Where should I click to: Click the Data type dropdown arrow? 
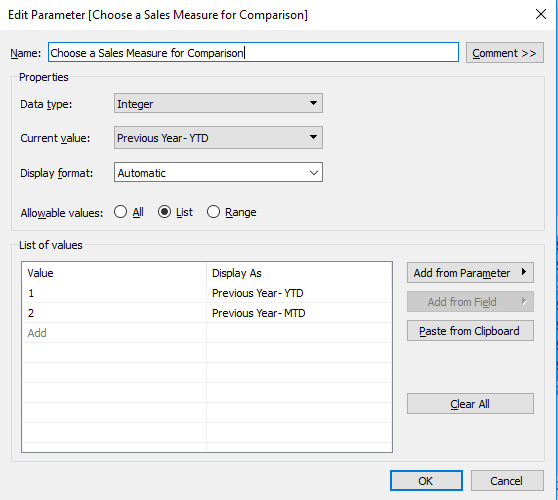click(x=313, y=103)
